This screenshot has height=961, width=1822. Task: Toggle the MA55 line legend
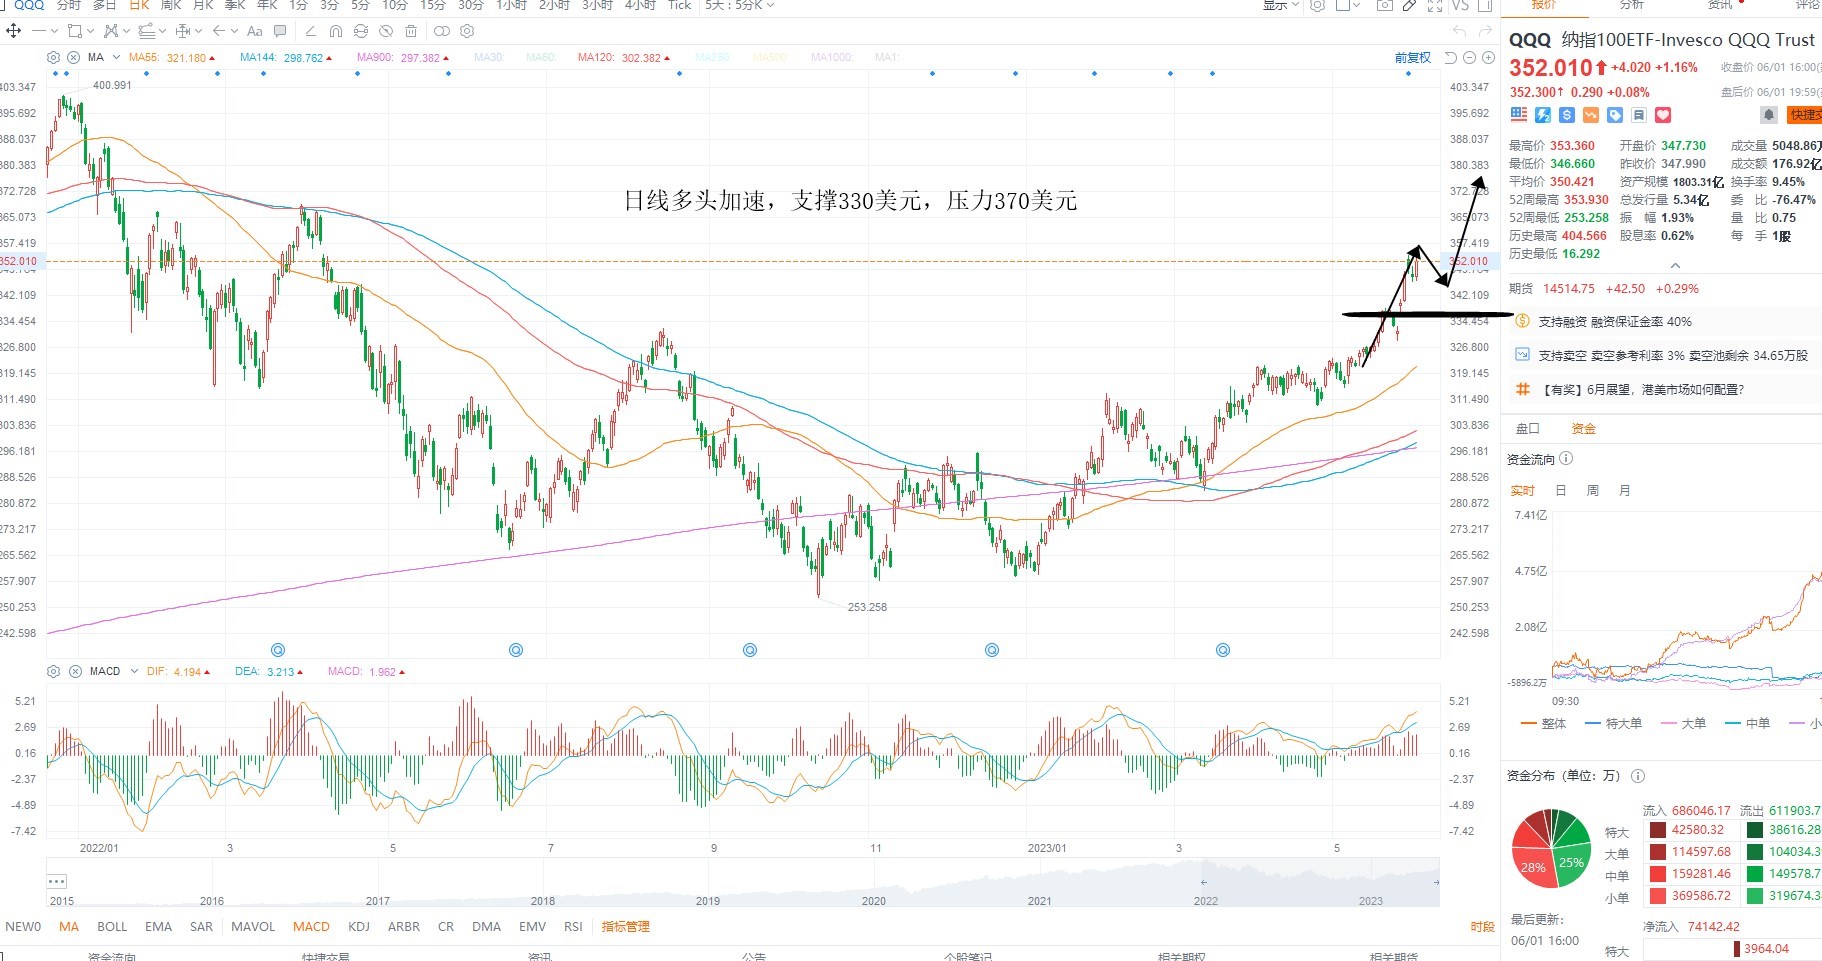click(x=172, y=57)
